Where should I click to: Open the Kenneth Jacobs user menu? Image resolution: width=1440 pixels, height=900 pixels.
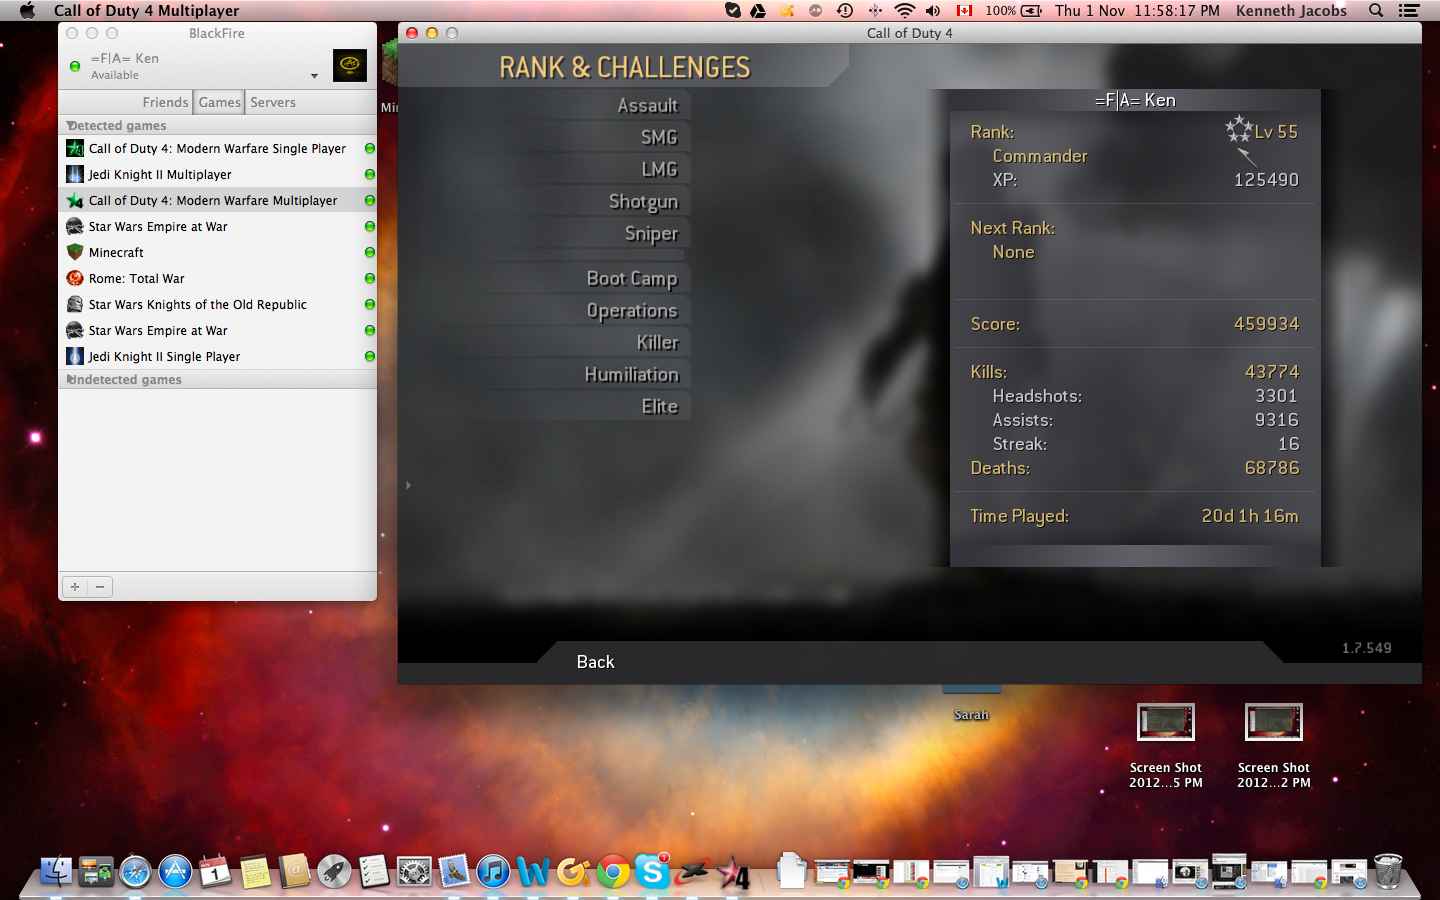click(x=1291, y=10)
